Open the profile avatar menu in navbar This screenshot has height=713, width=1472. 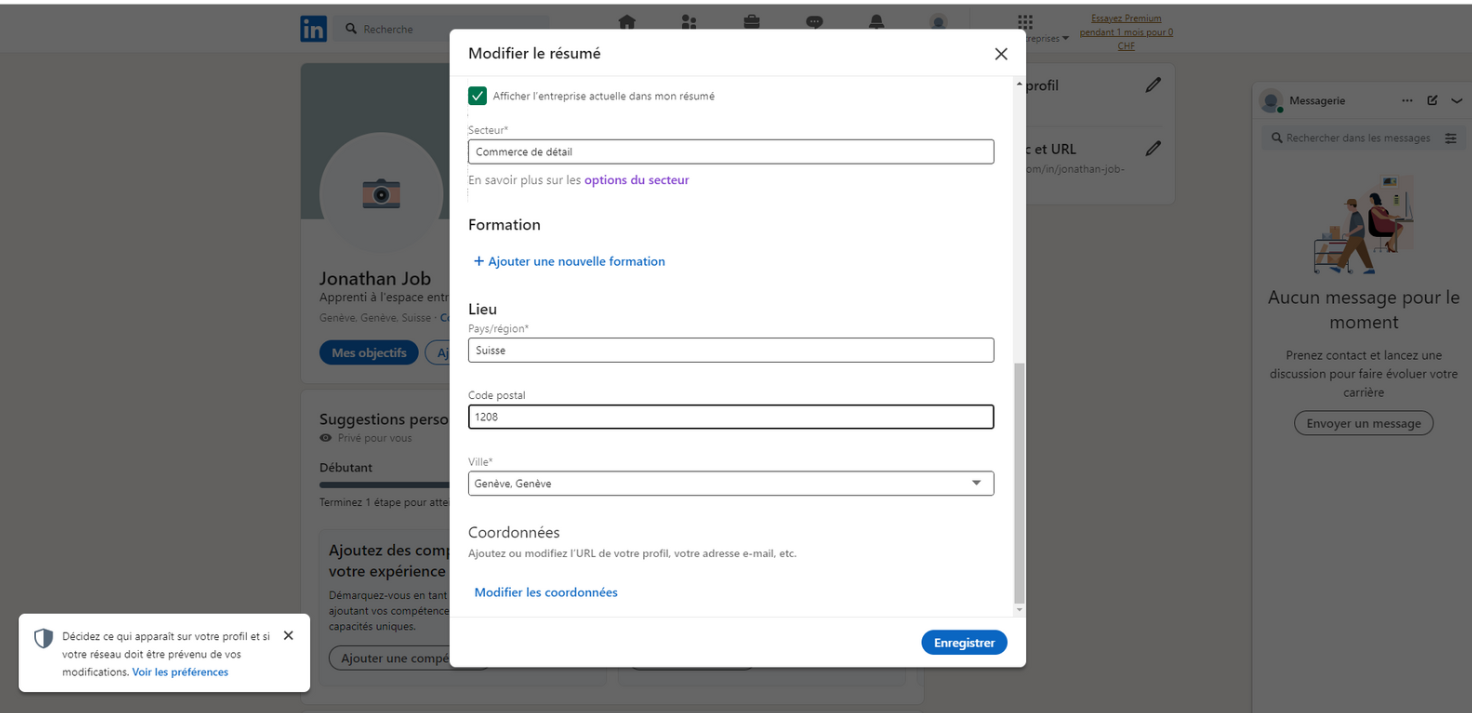pyautogui.click(x=938, y=22)
